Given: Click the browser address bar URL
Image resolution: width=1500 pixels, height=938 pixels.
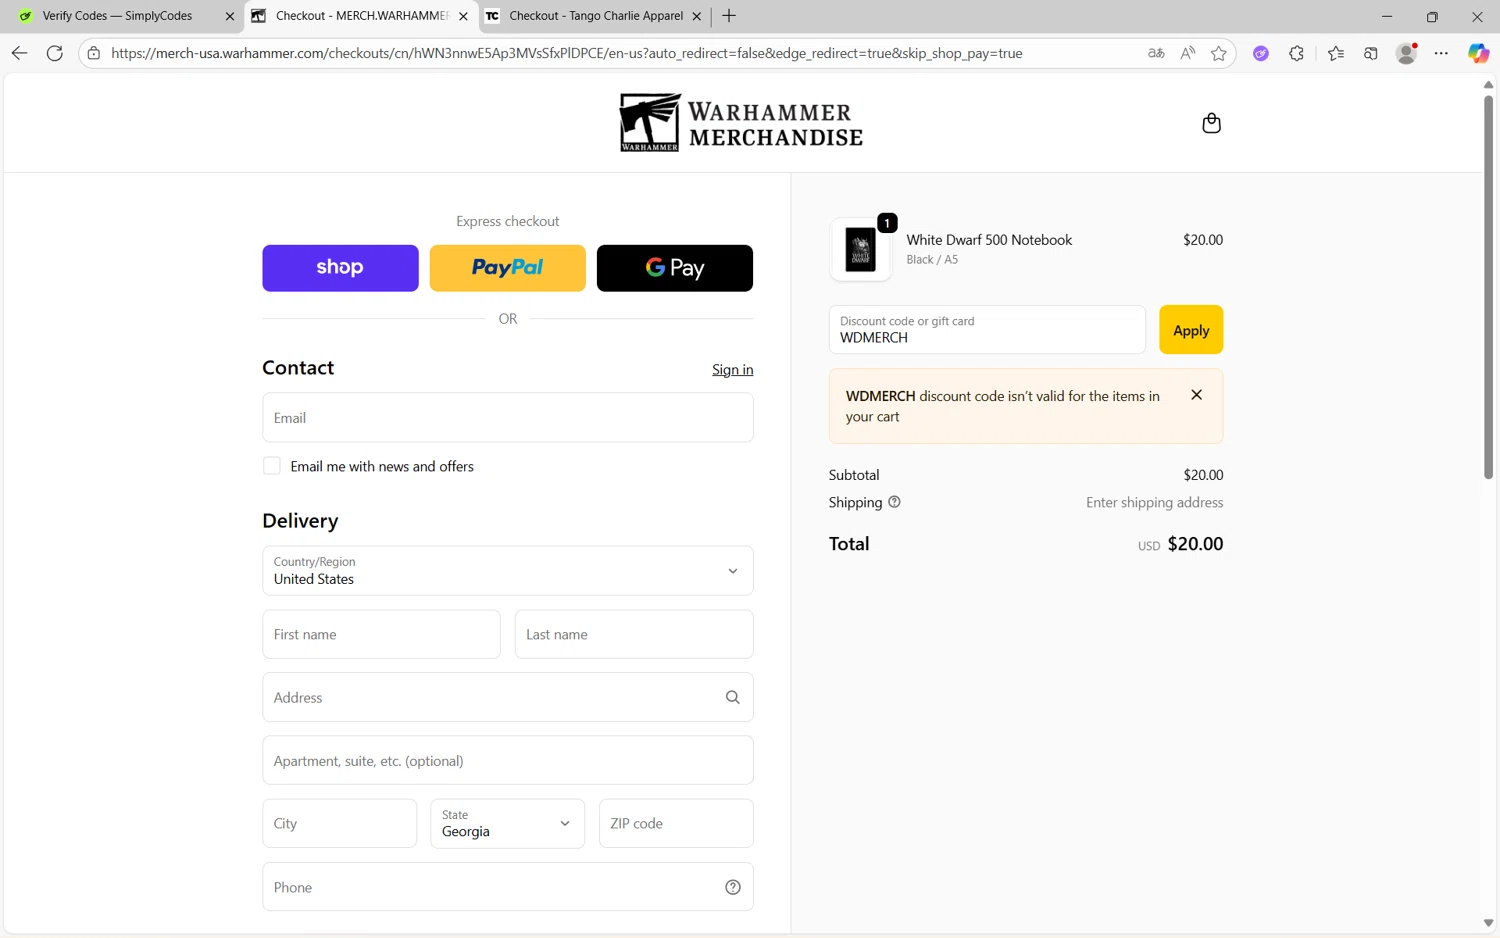Looking at the screenshot, I should [566, 53].
